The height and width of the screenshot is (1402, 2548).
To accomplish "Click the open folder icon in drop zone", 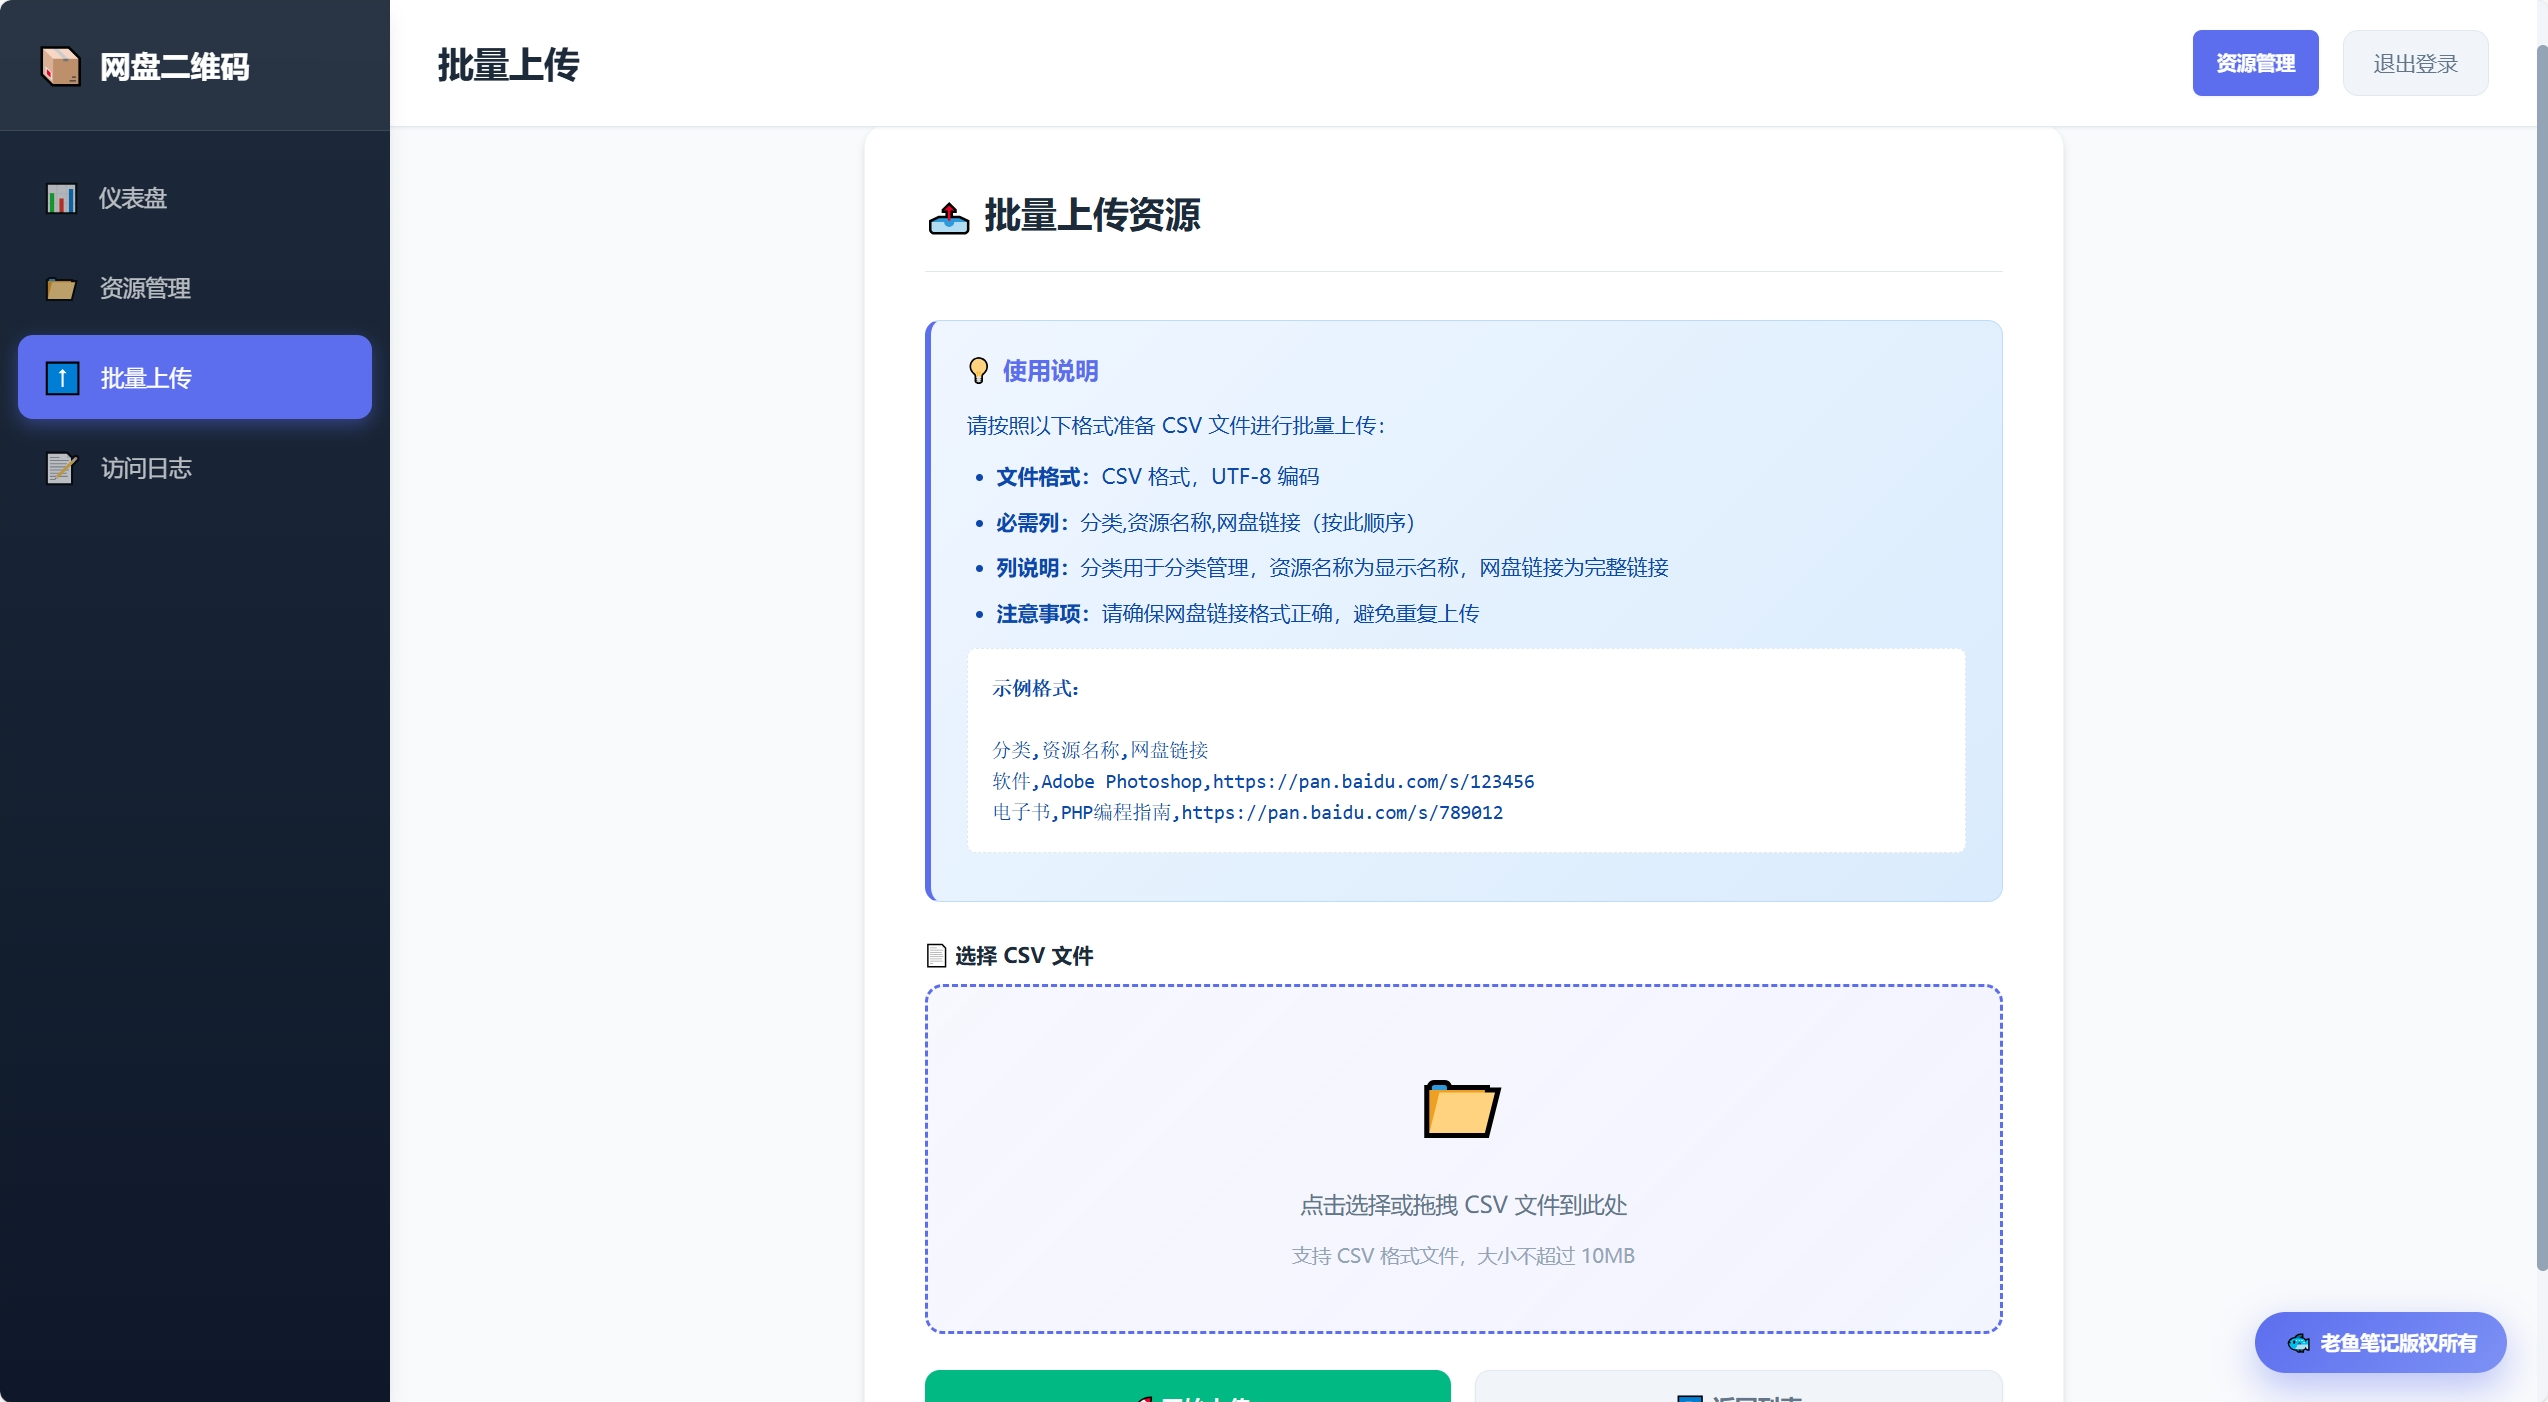I will 1461,1109.
